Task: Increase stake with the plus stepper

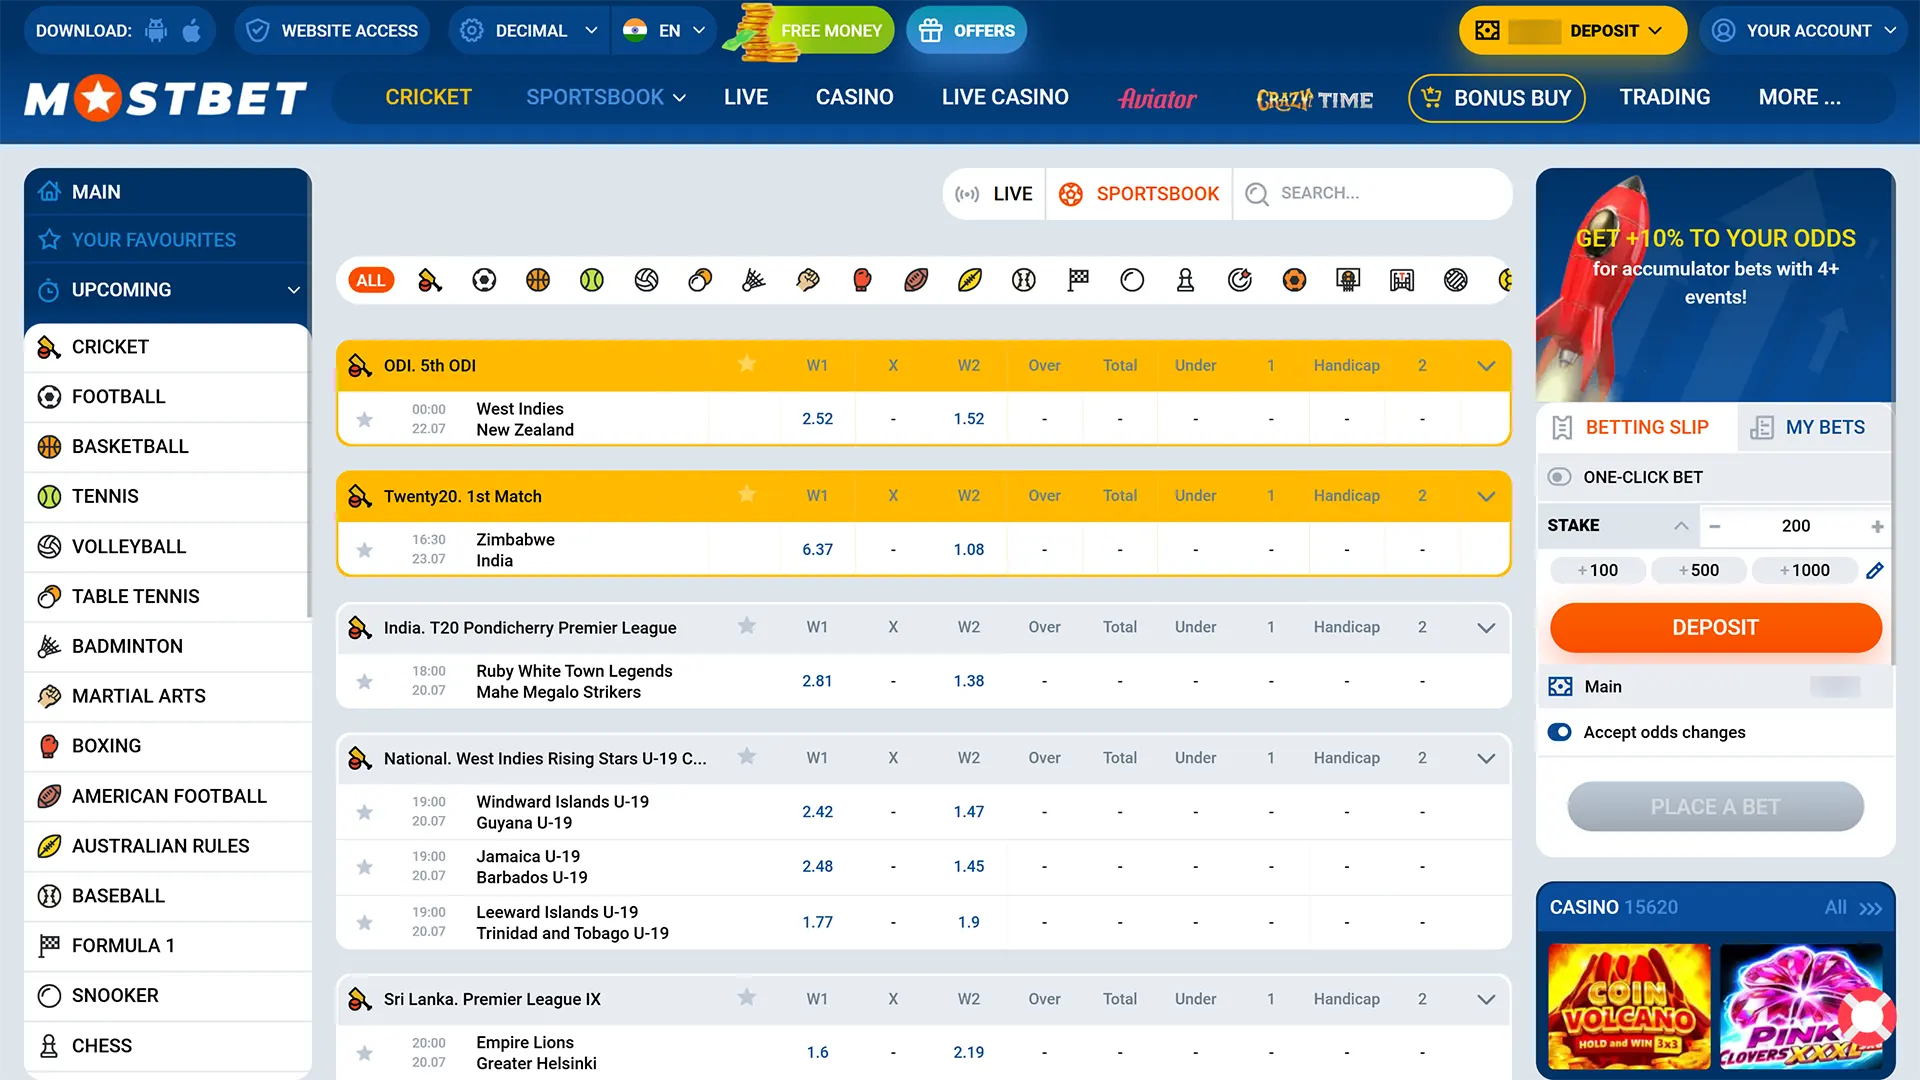Action: (x=1877, y=526)
